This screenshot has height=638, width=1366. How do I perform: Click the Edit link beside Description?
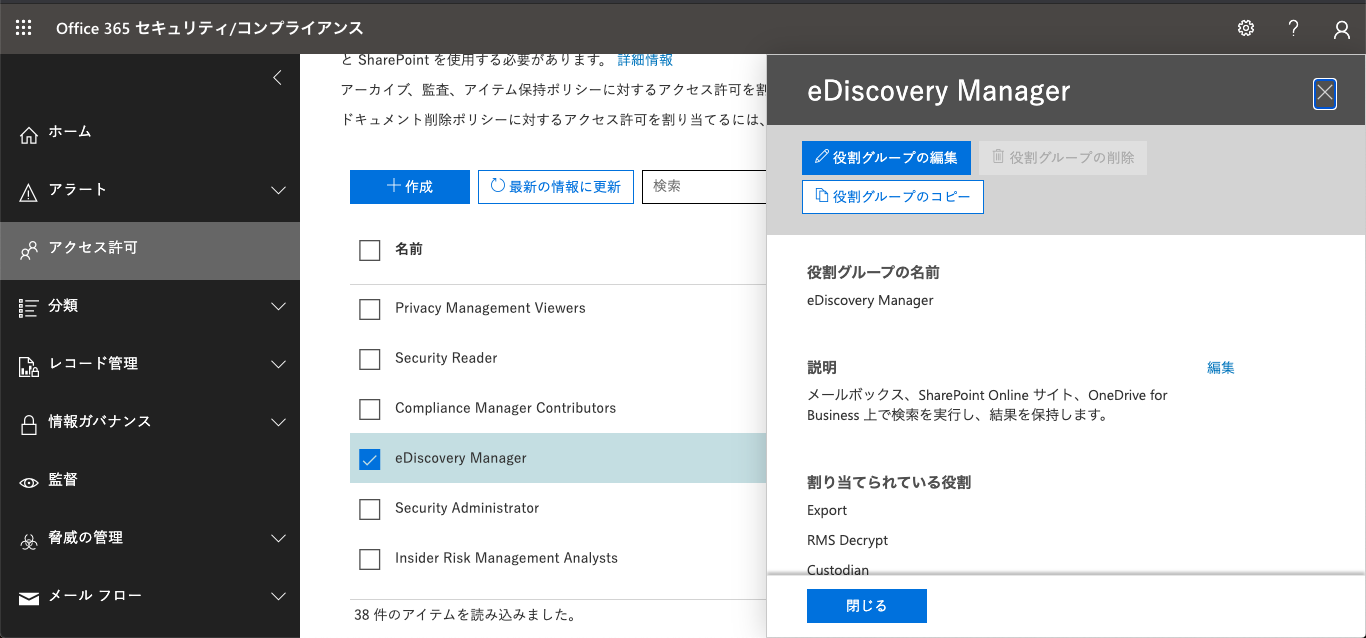click(x=1220, y=368)
